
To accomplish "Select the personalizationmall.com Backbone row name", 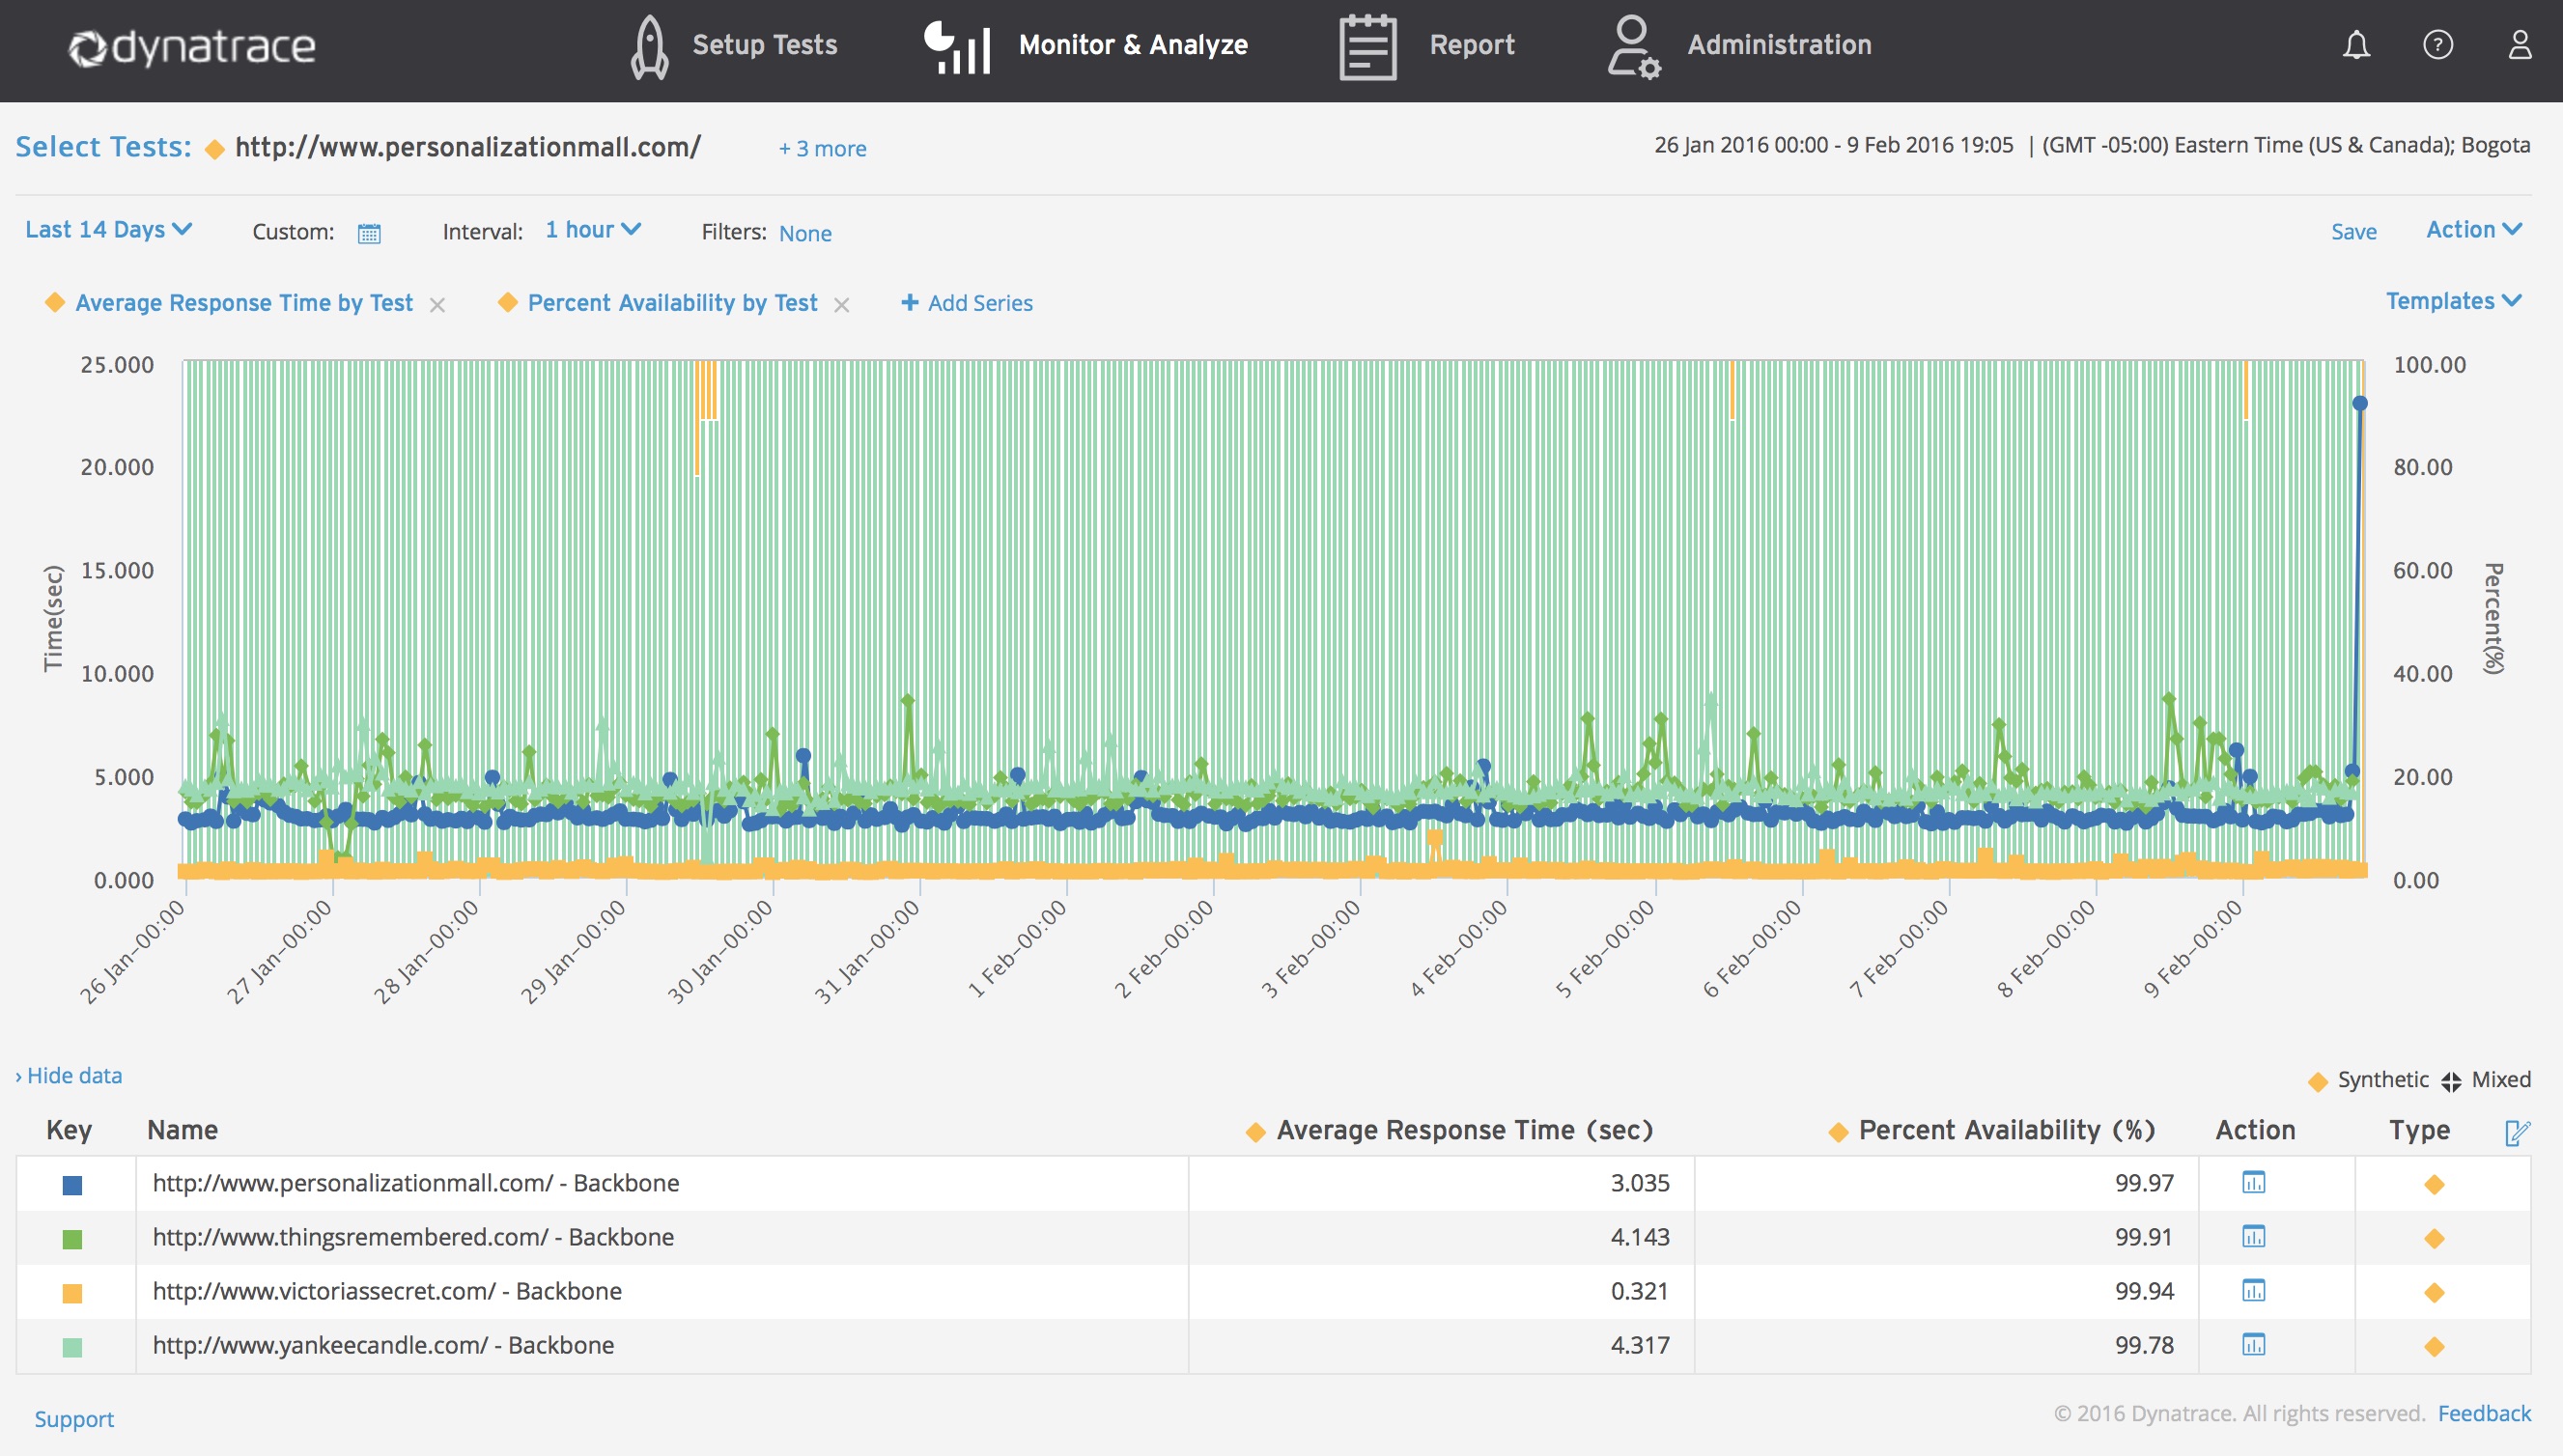I will pyautogui.click(x=416, y=1184).
